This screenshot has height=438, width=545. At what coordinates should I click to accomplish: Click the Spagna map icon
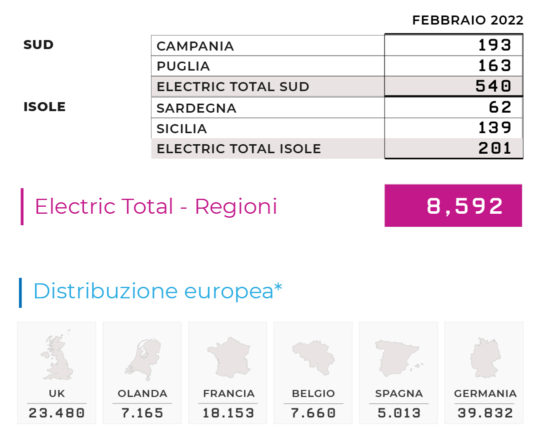399,358
